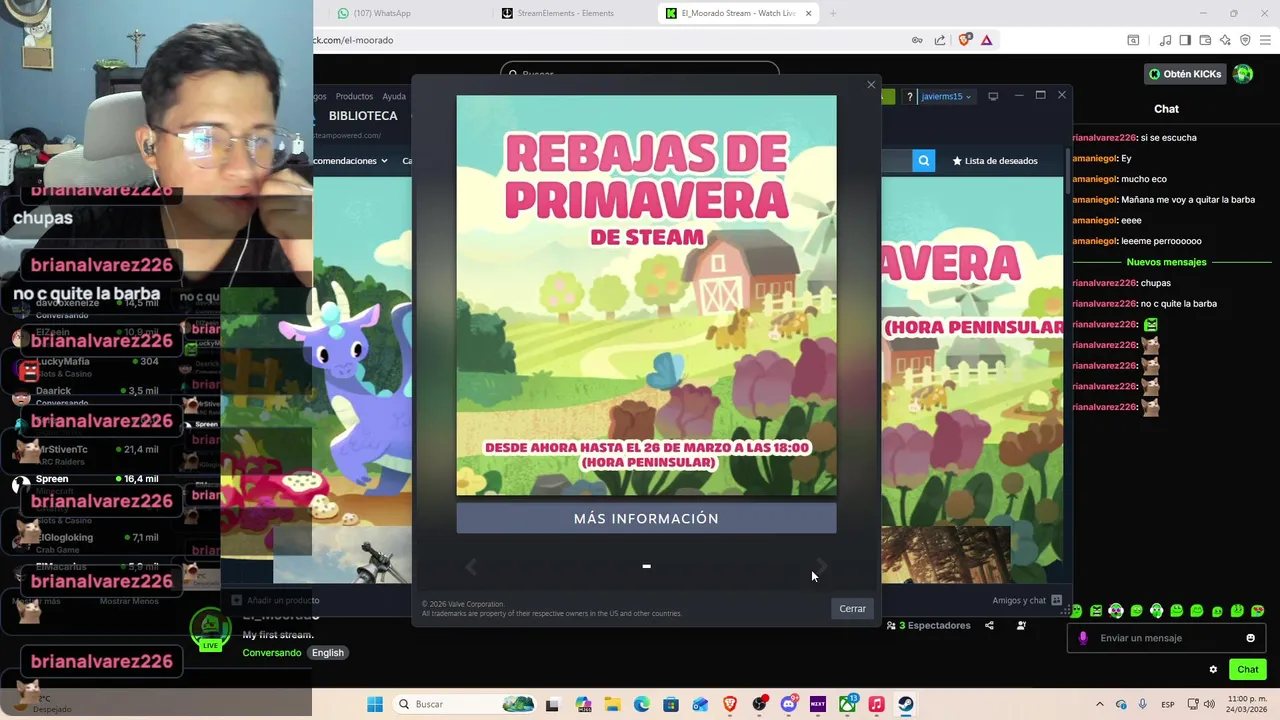The width and height of the screenshot is (1280, 720).
Task: Open Brave Wallet icon
Action: pos(1205,40)
